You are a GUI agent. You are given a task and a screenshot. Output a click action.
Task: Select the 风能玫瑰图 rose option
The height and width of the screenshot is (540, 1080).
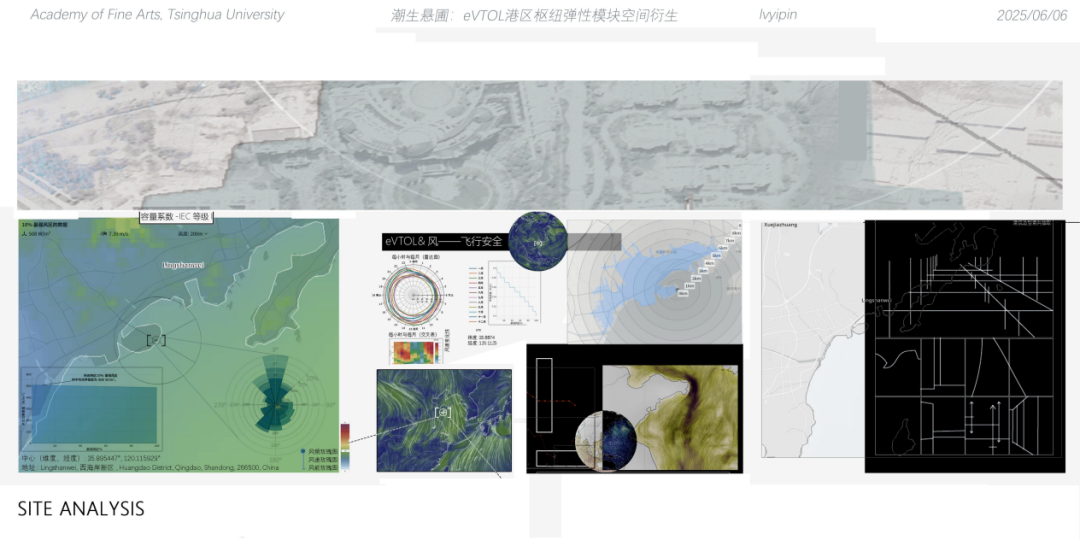(x=322, y=467)
